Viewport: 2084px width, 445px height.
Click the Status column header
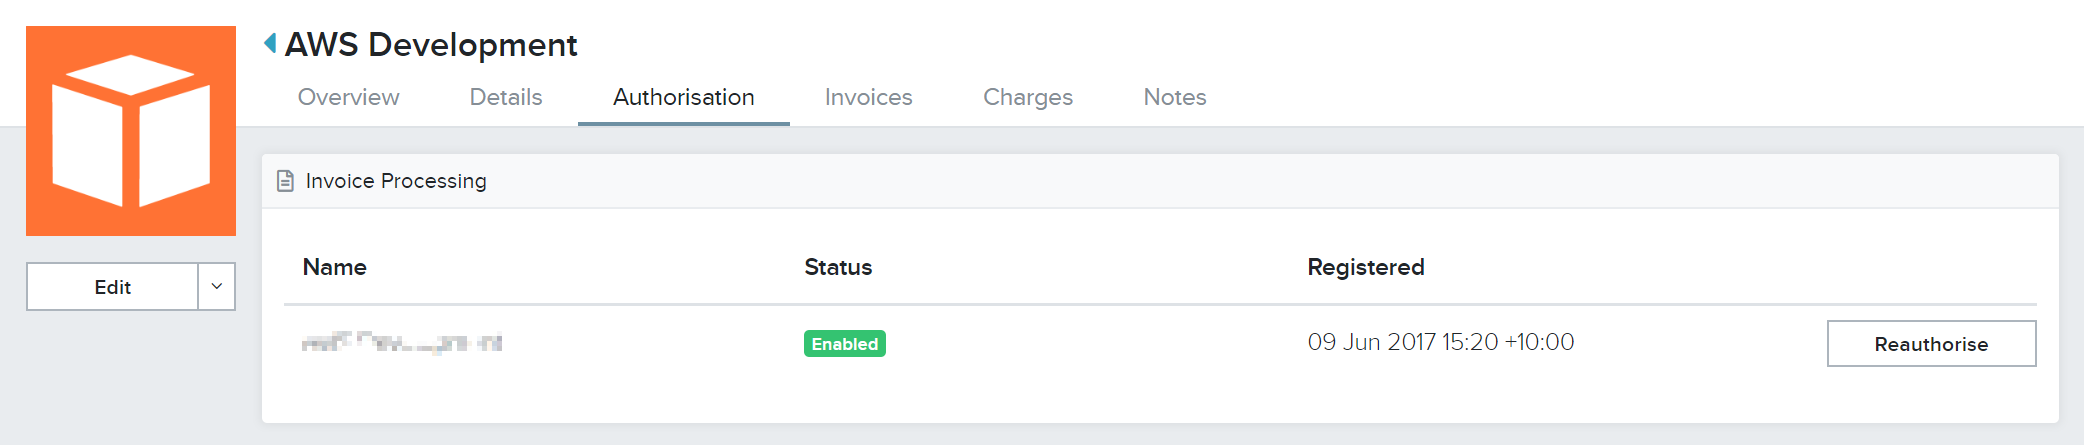pos(838,267)
